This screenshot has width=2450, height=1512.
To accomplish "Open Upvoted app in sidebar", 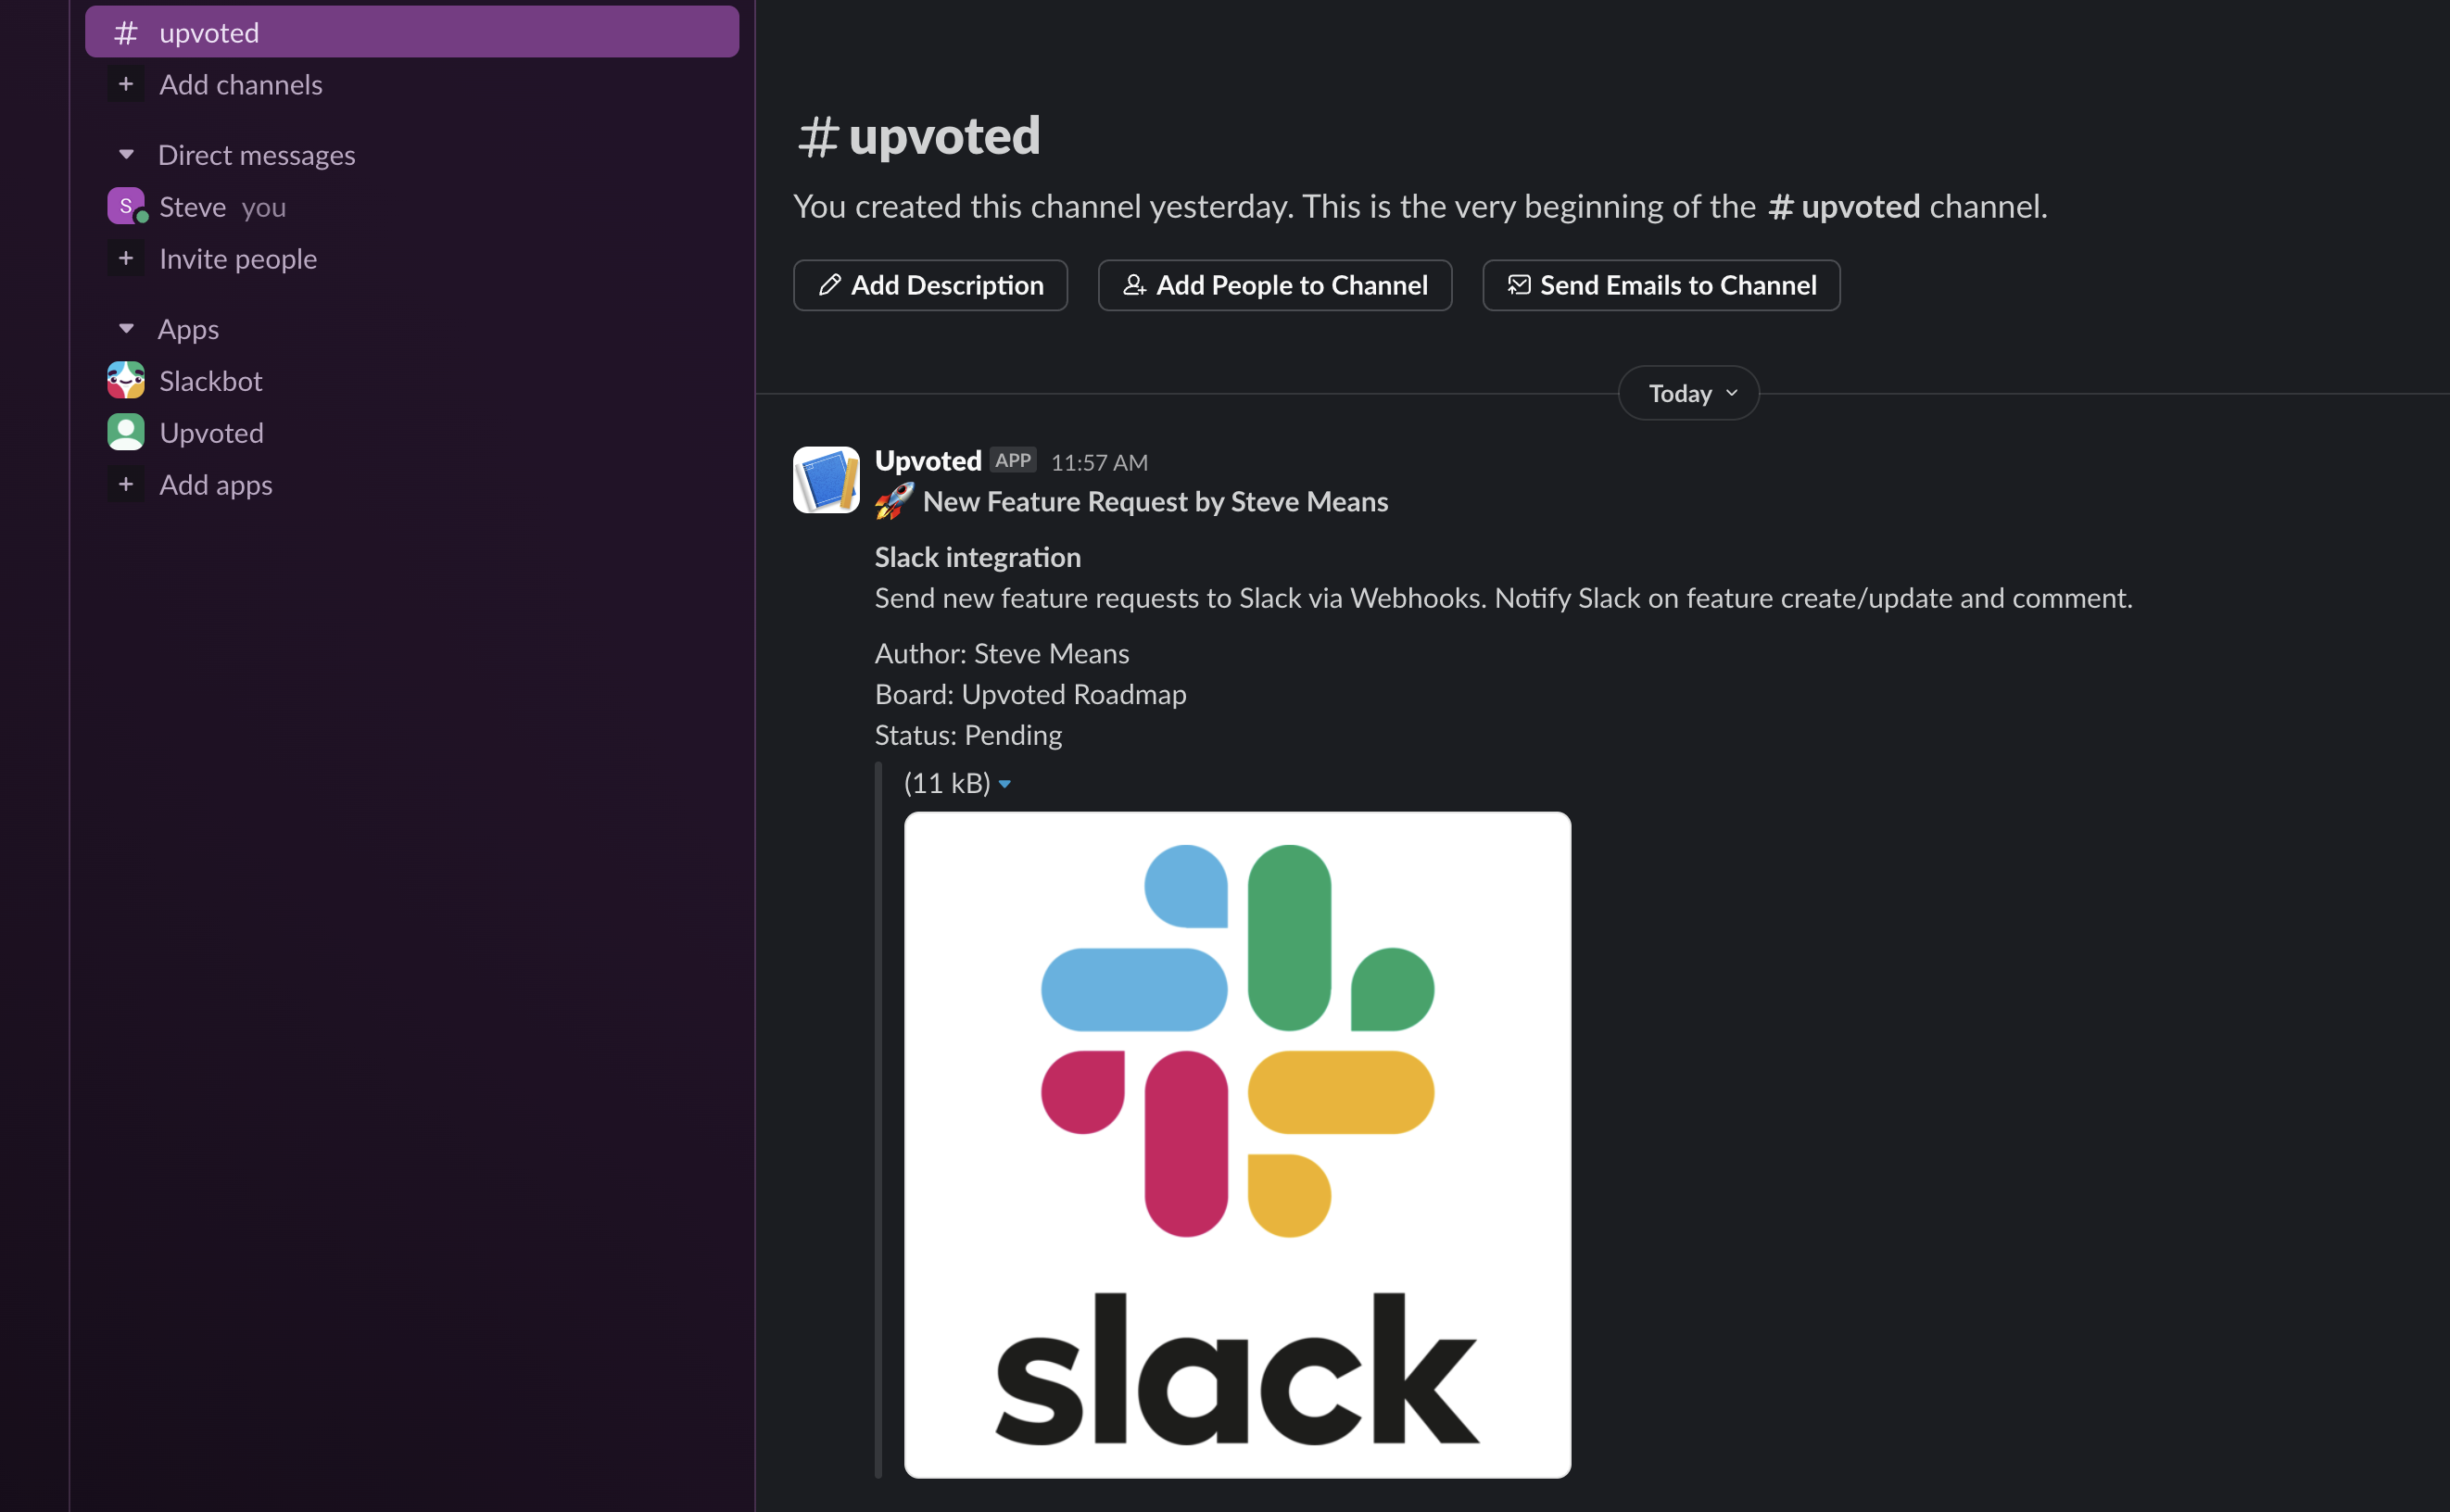I will (x=212, y=433).
